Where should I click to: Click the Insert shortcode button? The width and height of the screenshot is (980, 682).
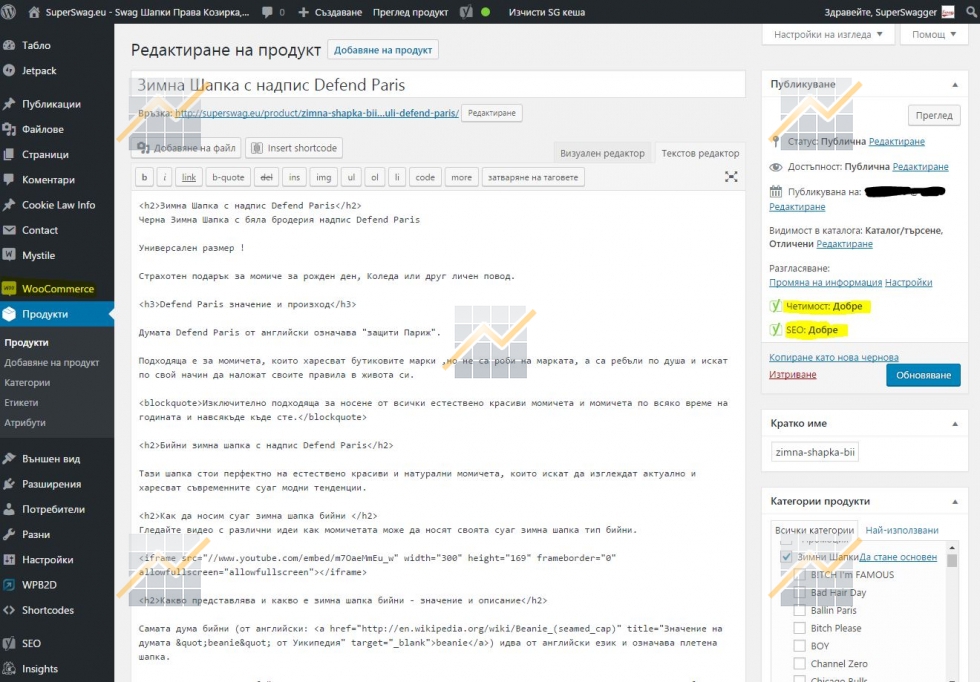click(x=294, y=148)
